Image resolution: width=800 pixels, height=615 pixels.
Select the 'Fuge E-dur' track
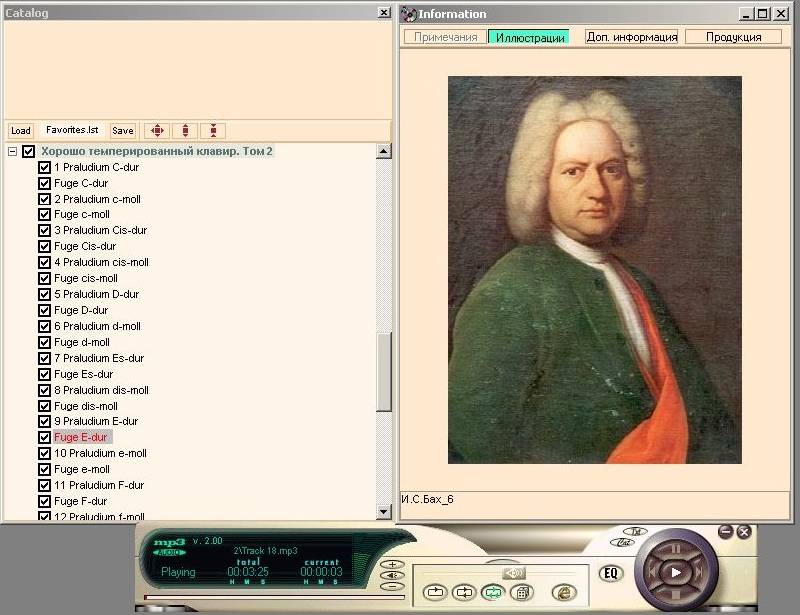[x=81, y=437]
